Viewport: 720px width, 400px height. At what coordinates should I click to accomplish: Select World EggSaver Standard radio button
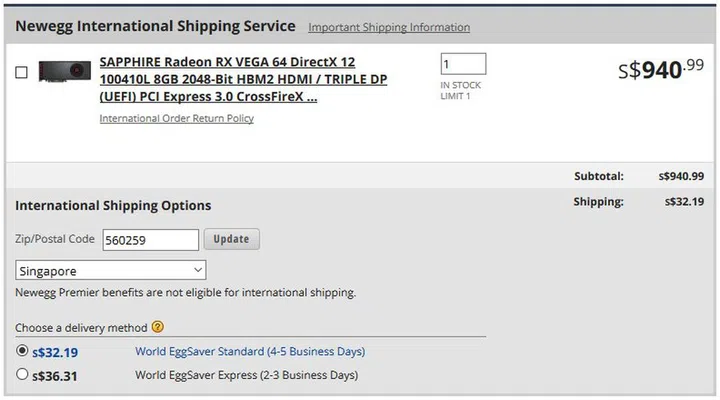click(23, 351)
